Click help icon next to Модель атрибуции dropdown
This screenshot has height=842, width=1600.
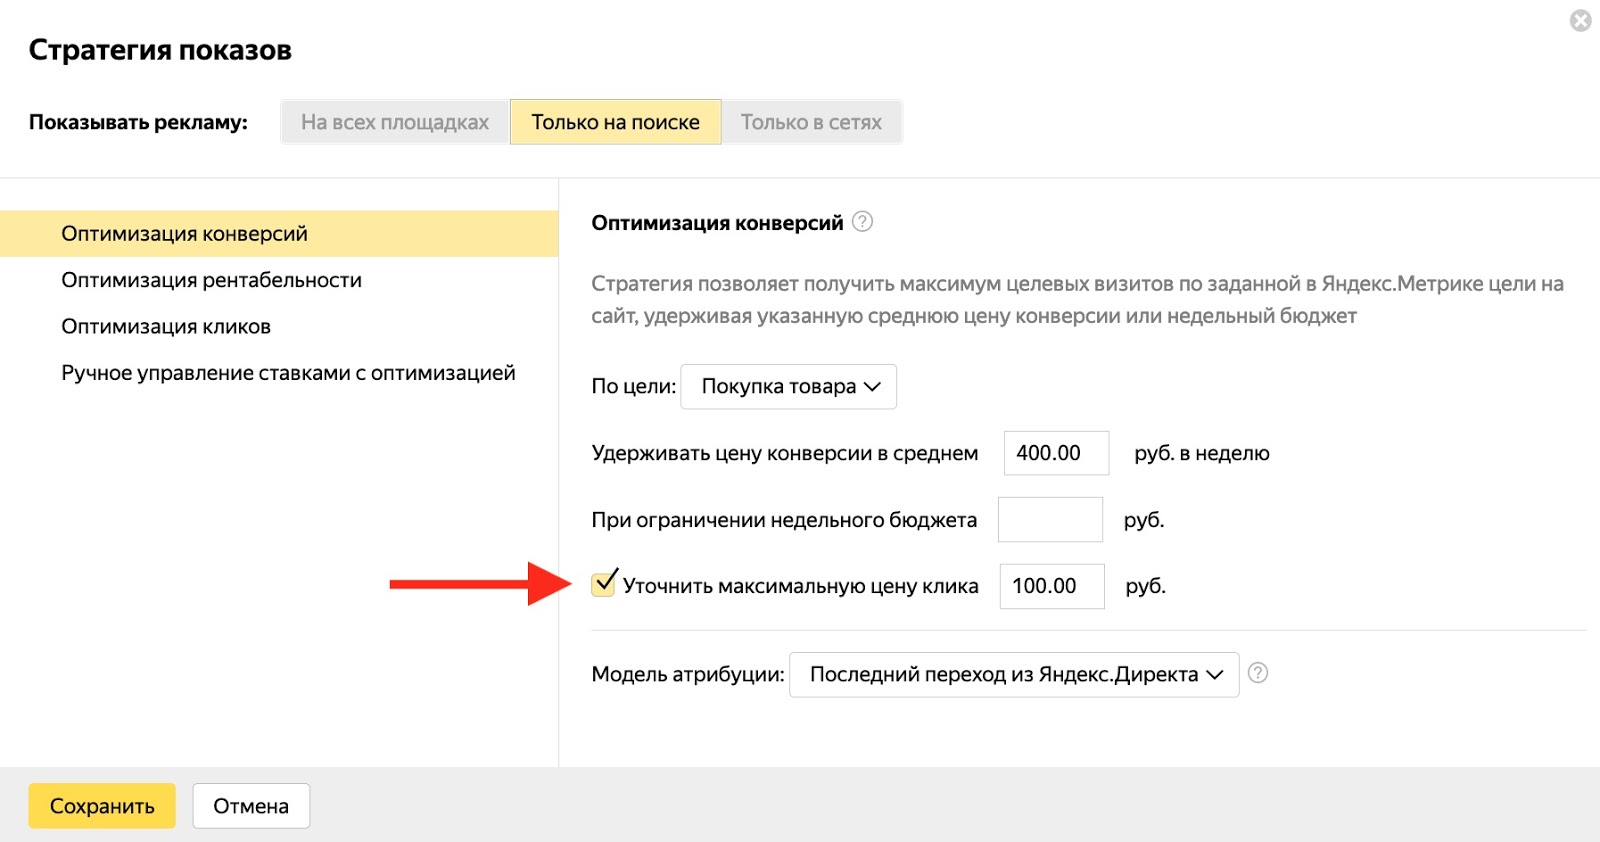(x=1258, y=673)
